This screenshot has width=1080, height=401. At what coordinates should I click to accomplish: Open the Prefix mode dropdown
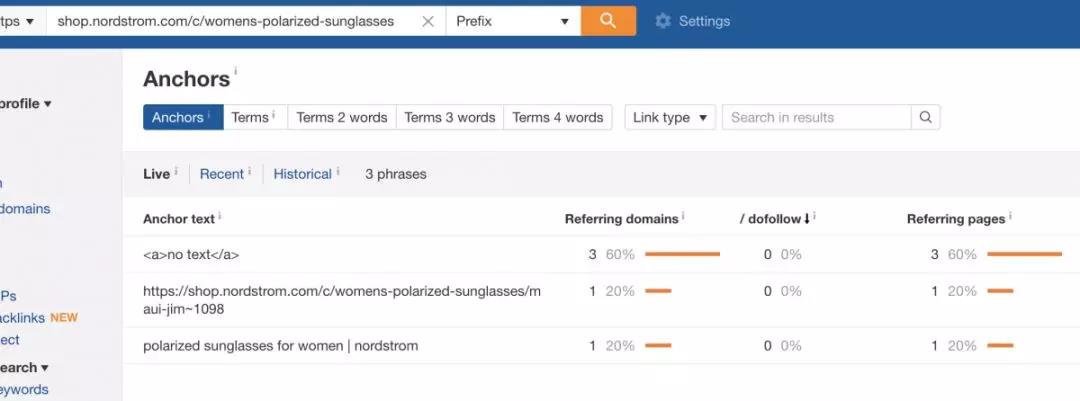(x=512, y=21)
